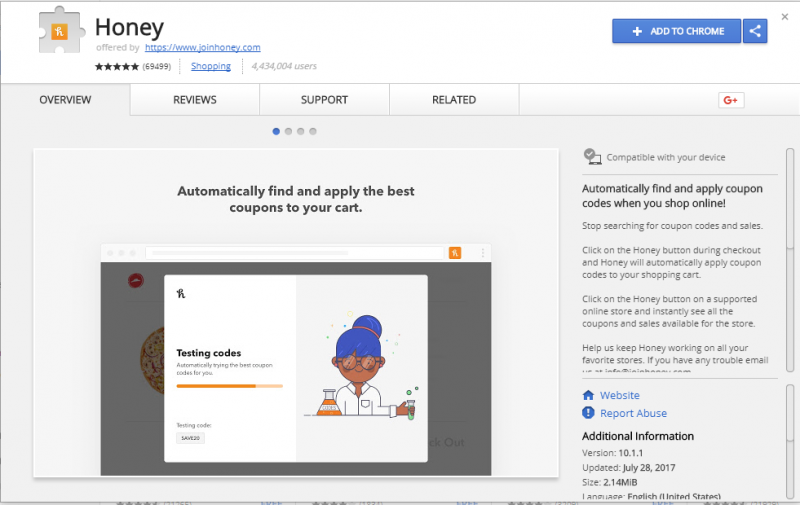This screenshot has width=800, height=505.
Task: Switch to the Overview tab
Action: coord(65,100)
